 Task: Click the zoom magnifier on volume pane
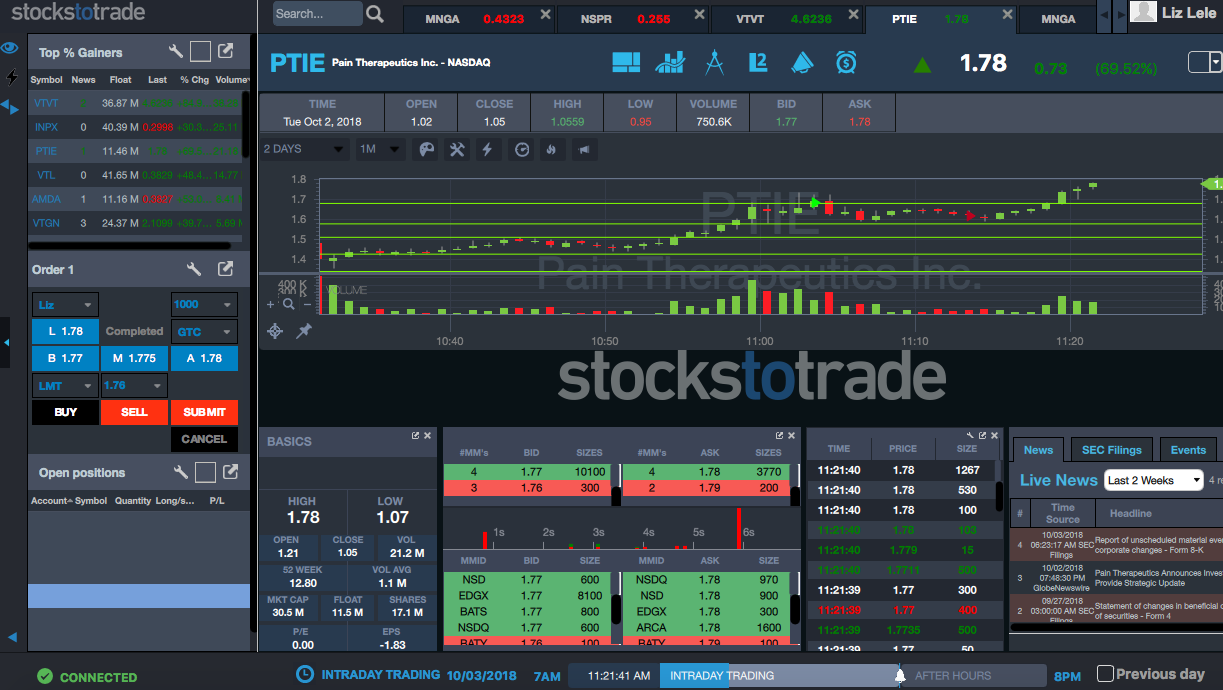coord(288,304)
